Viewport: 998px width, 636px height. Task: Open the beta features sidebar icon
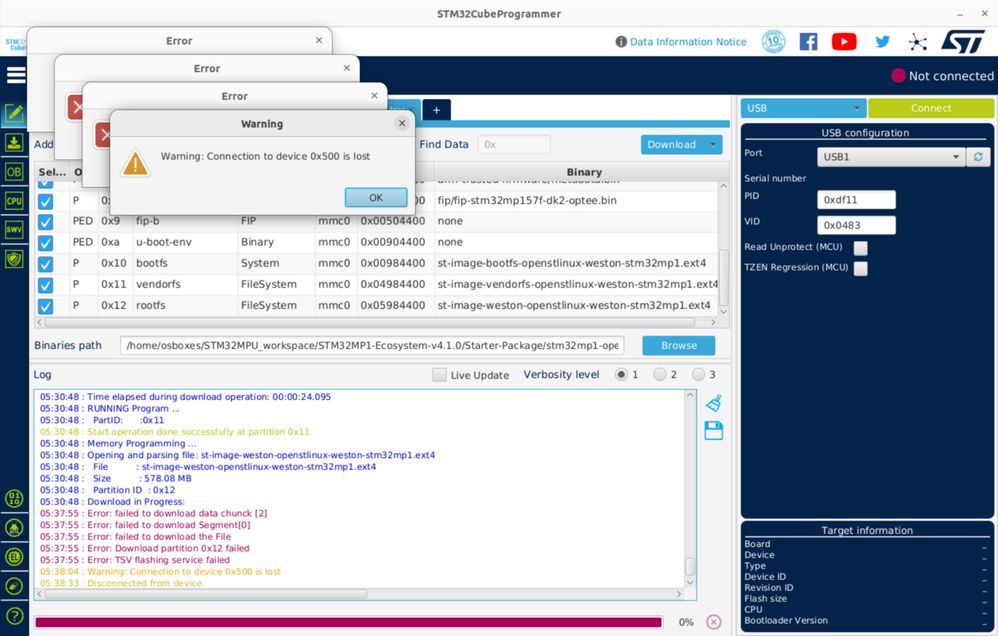point(14,528)
